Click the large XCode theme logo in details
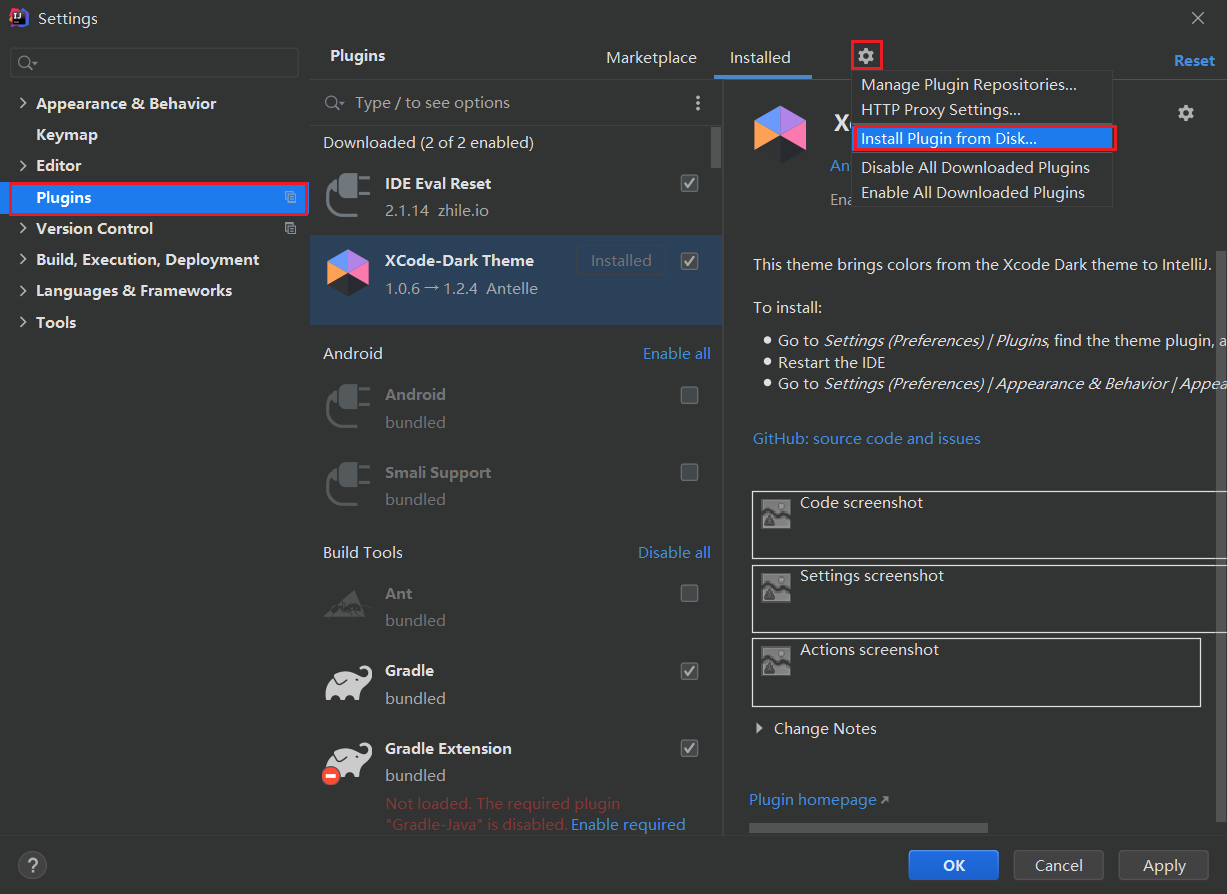Viewport: 1227px width, 894px height. pyautogui.click(x=780, y=135)
